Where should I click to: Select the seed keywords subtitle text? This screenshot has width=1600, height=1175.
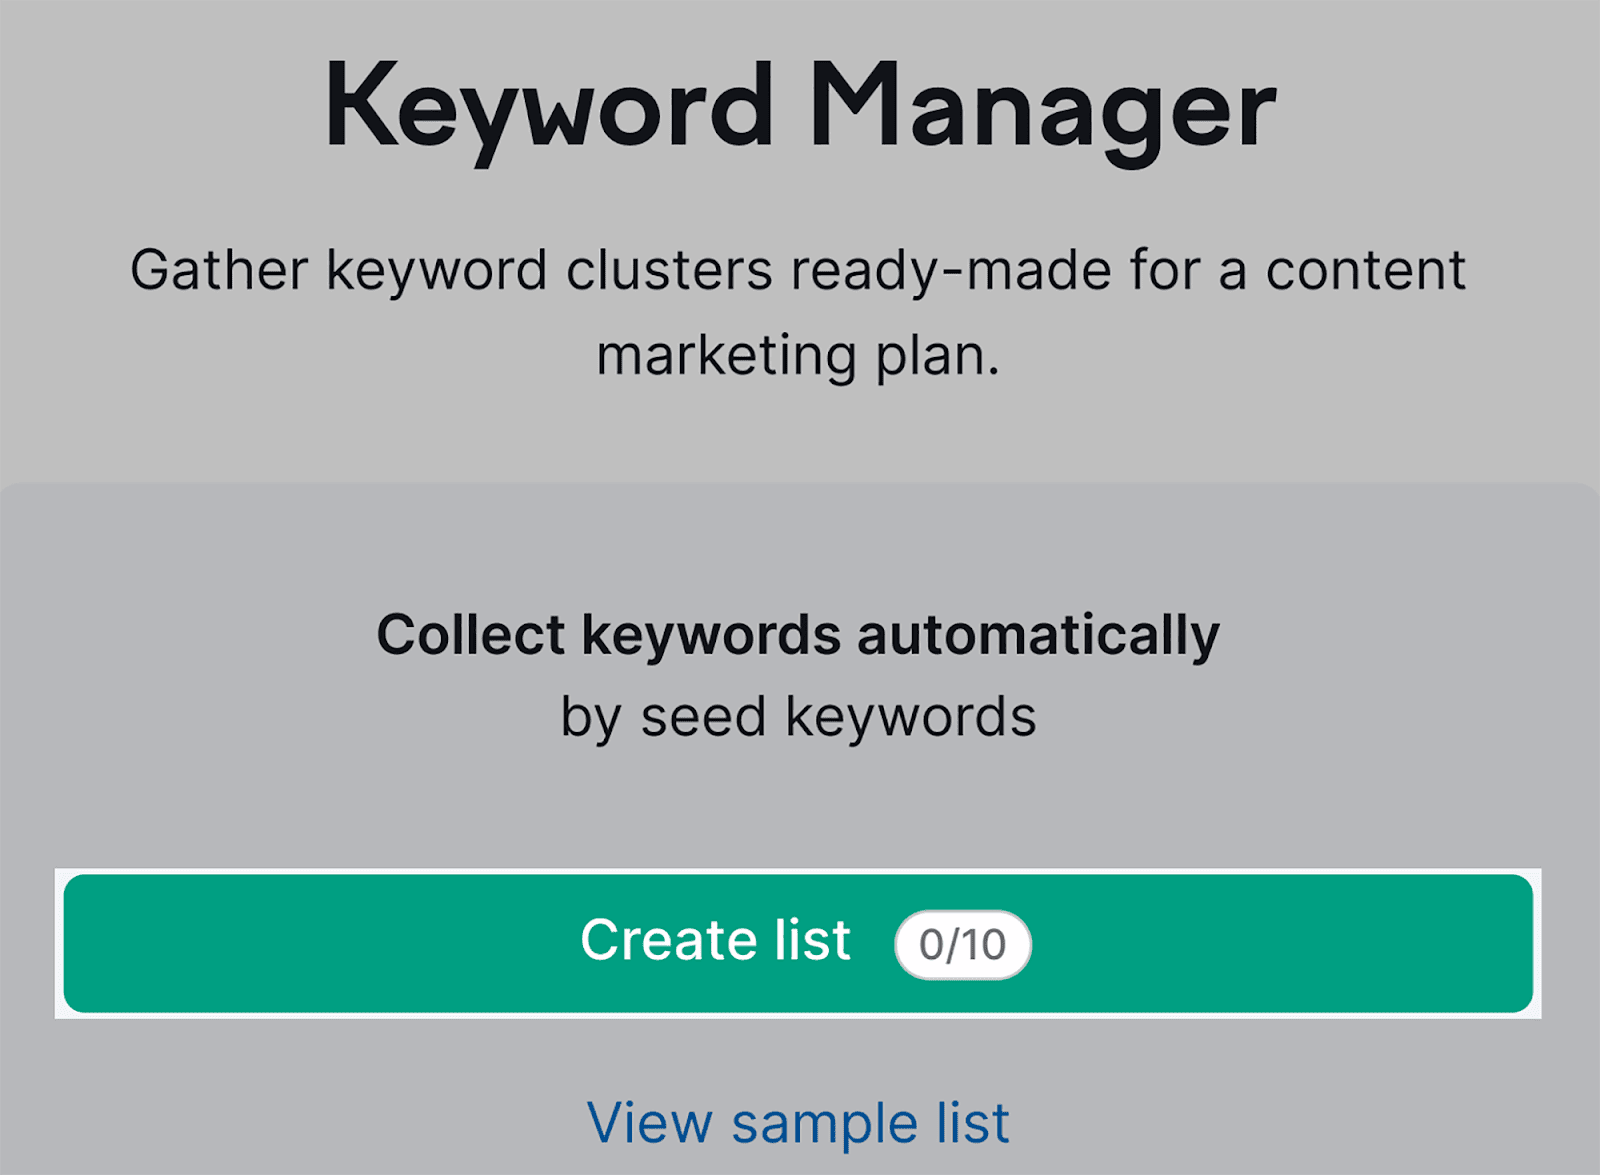coord(797,714)
